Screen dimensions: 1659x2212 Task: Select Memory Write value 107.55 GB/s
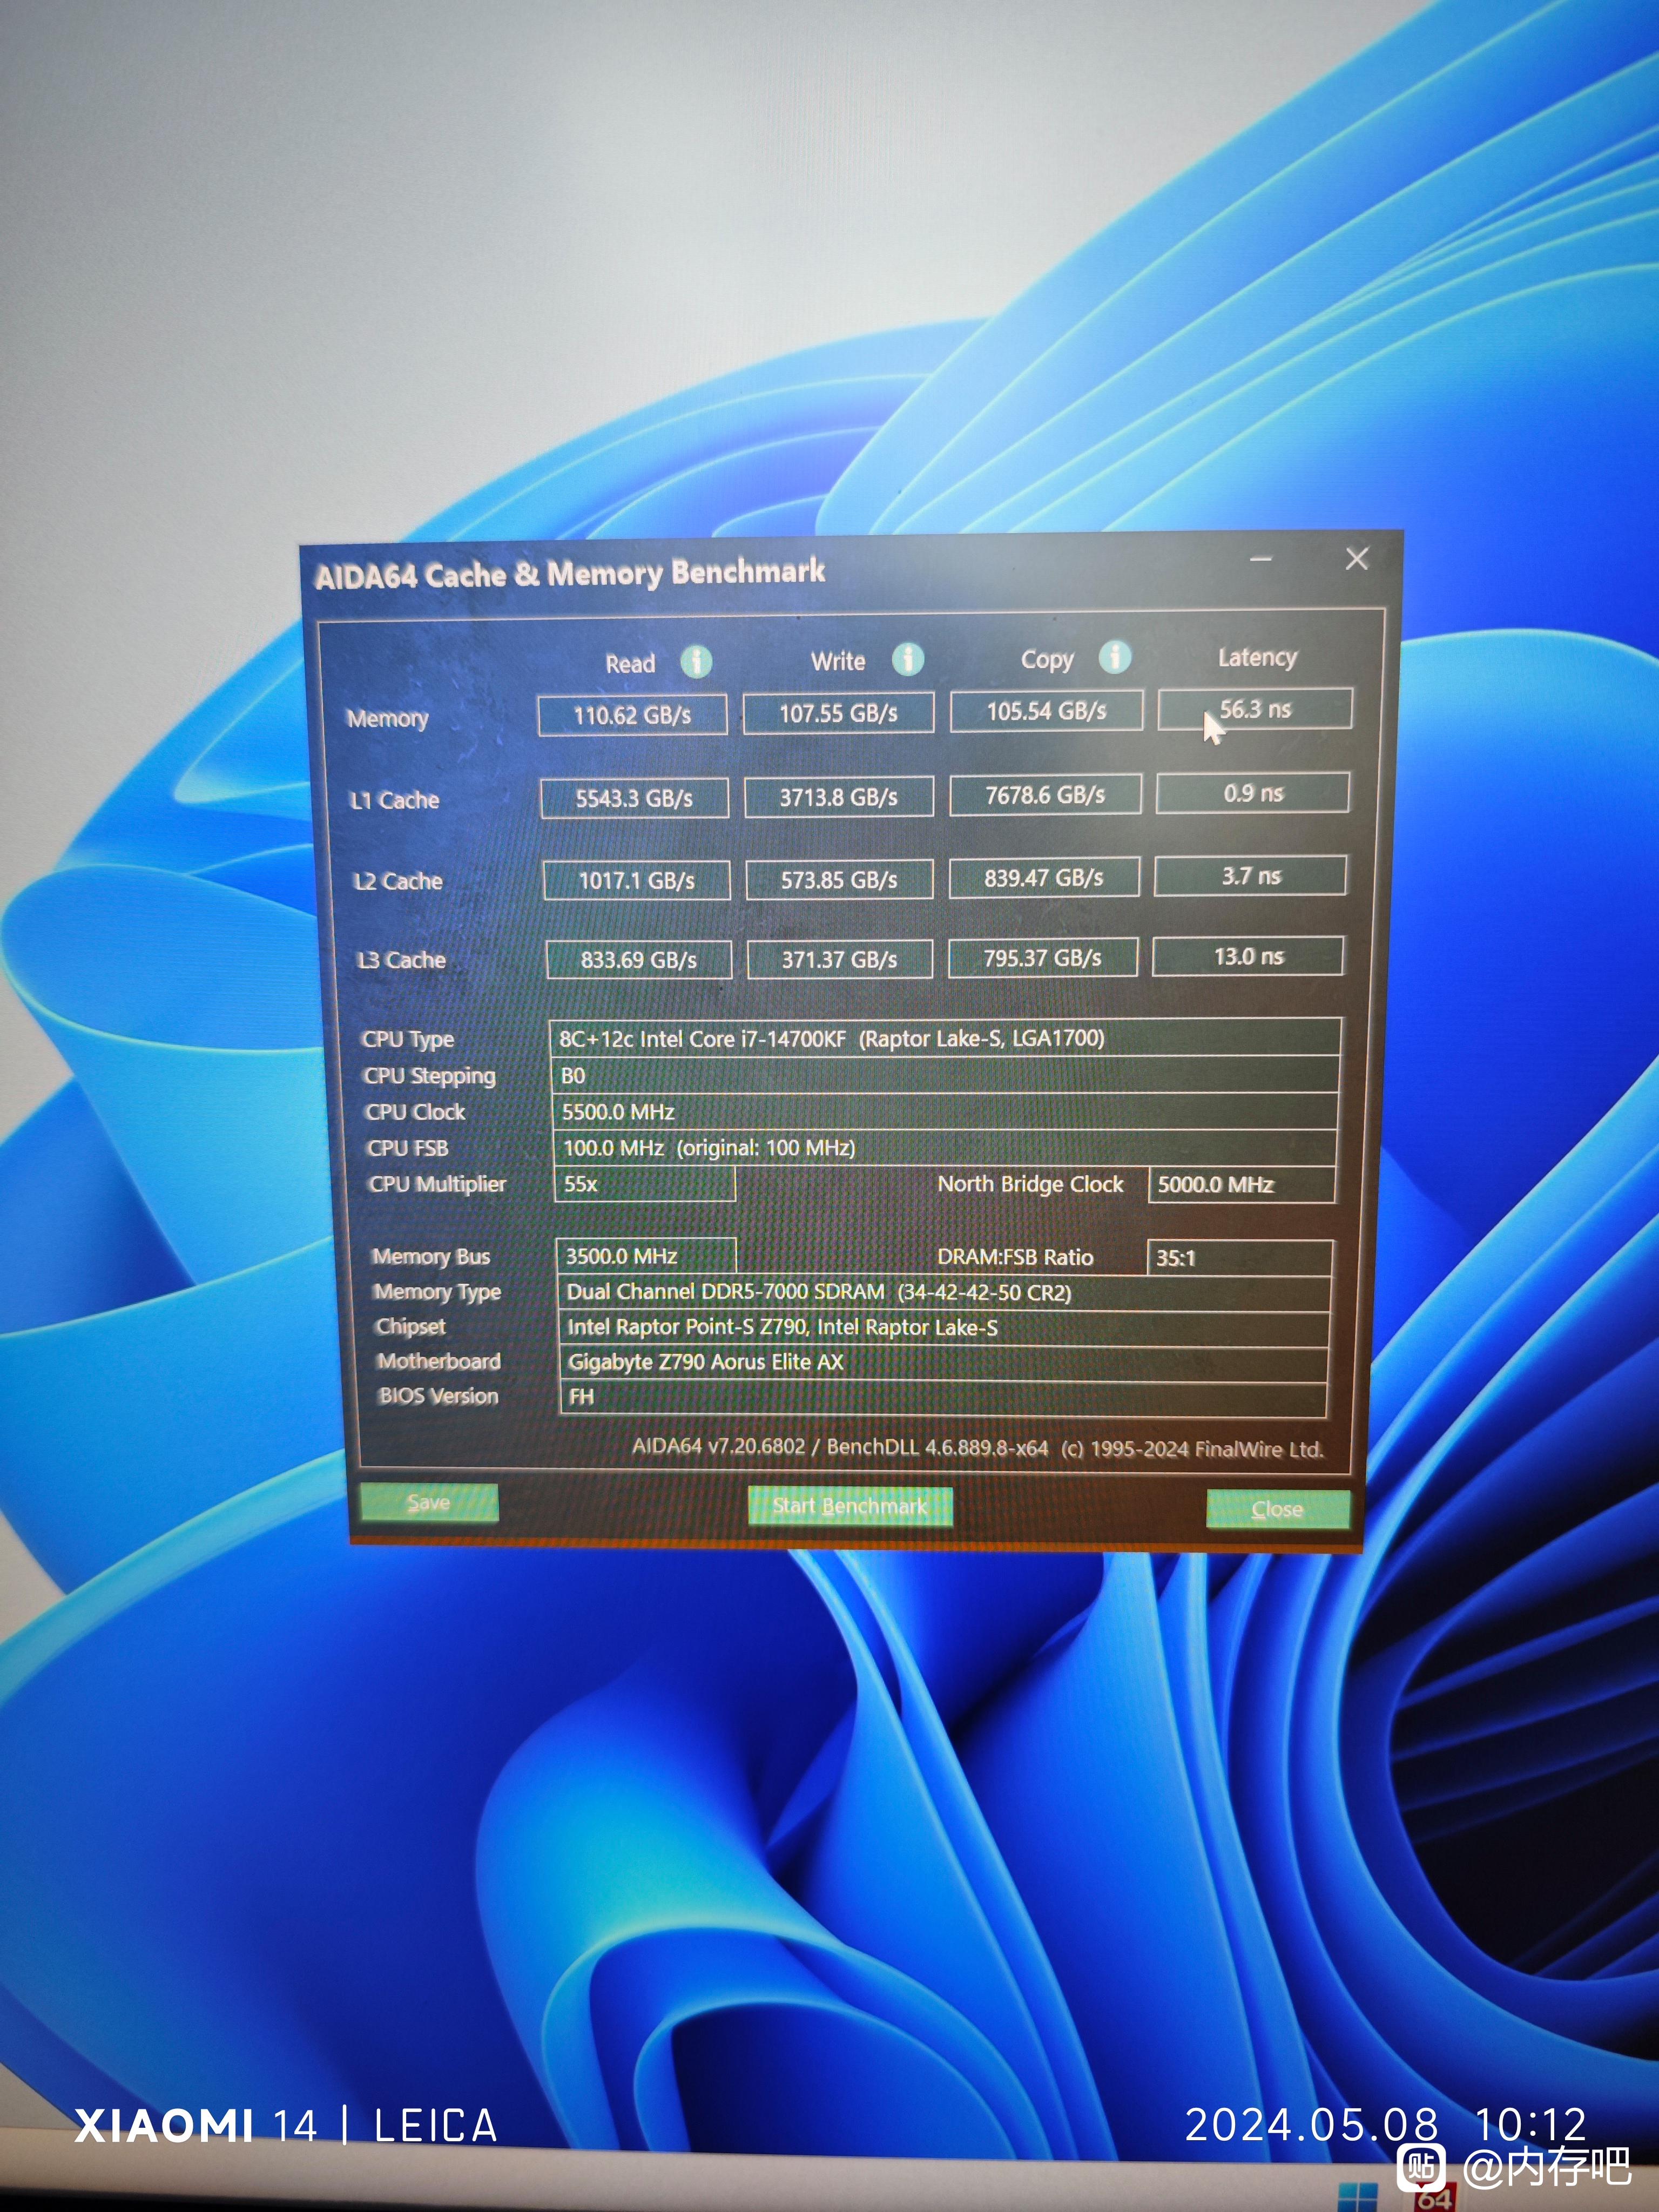pos(839,713)
